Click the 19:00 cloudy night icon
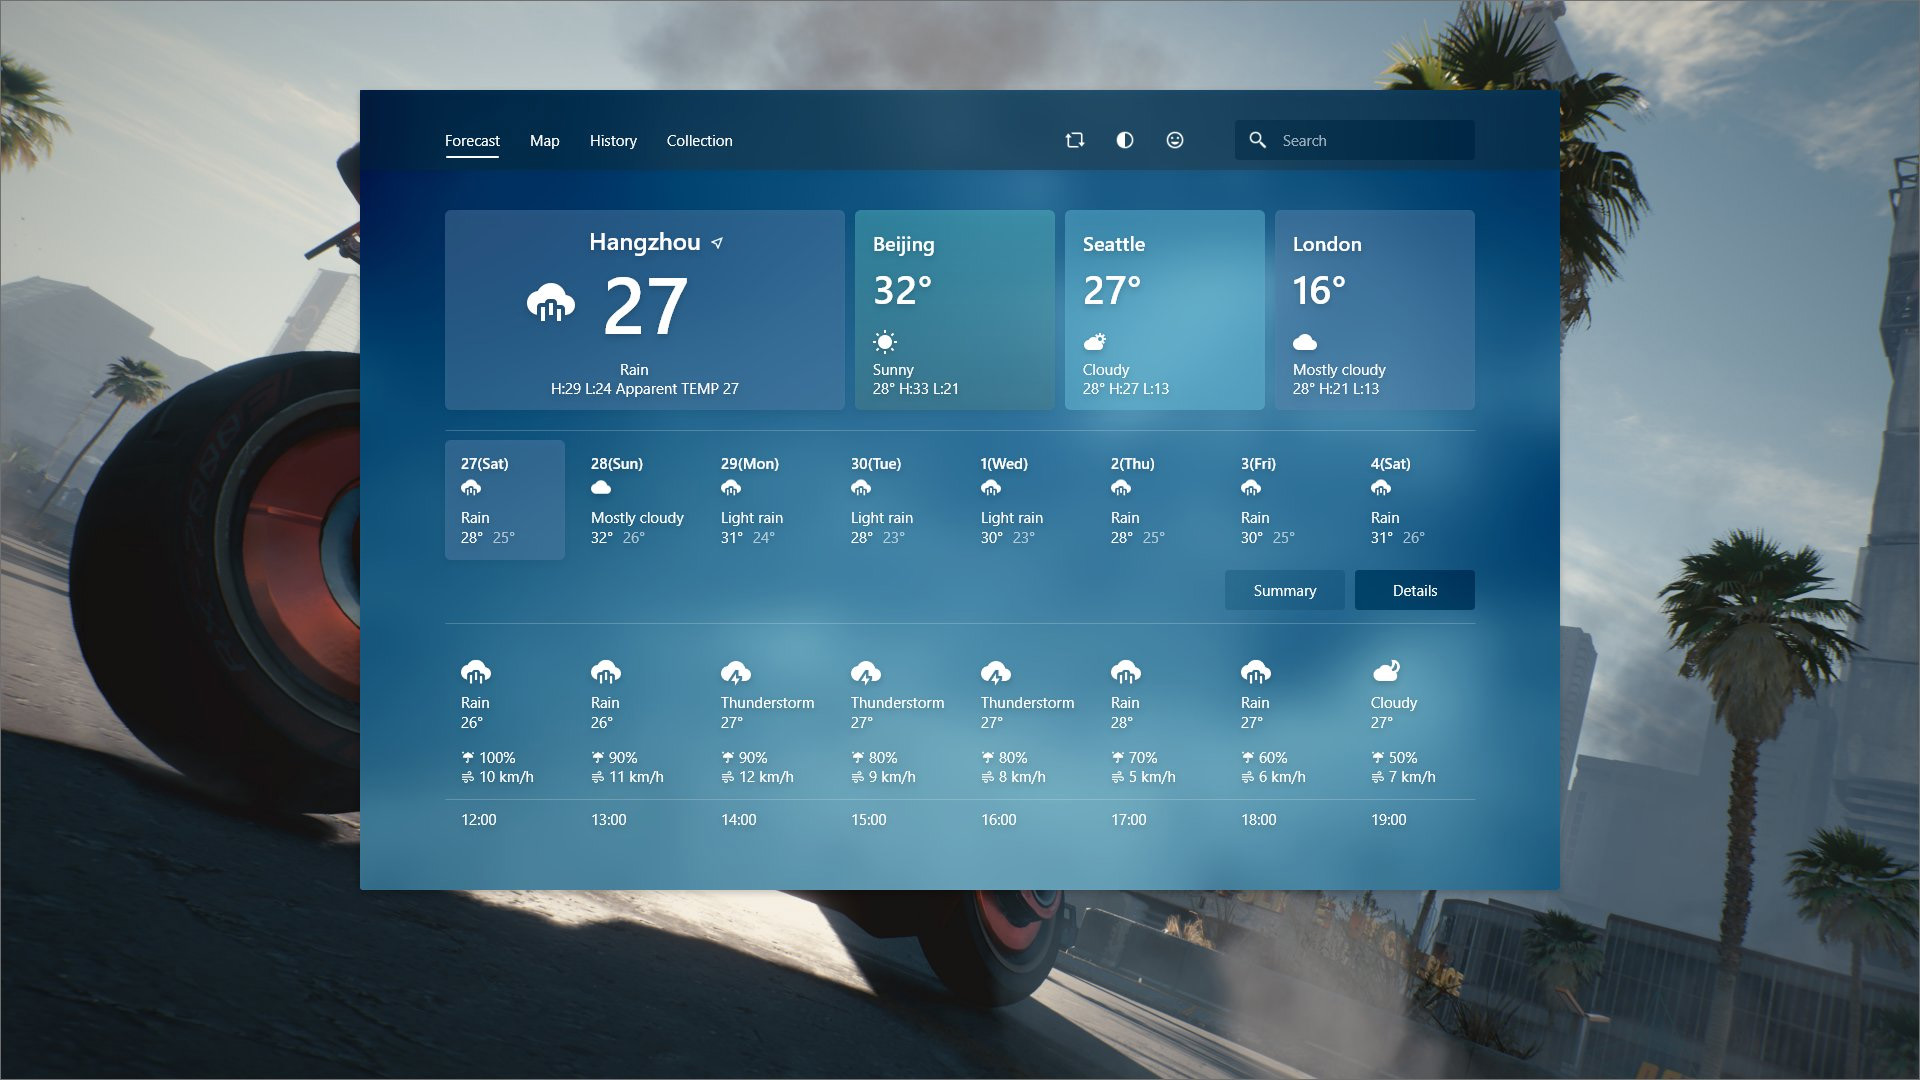The image size is (1920, 1080). [1386, 671]
